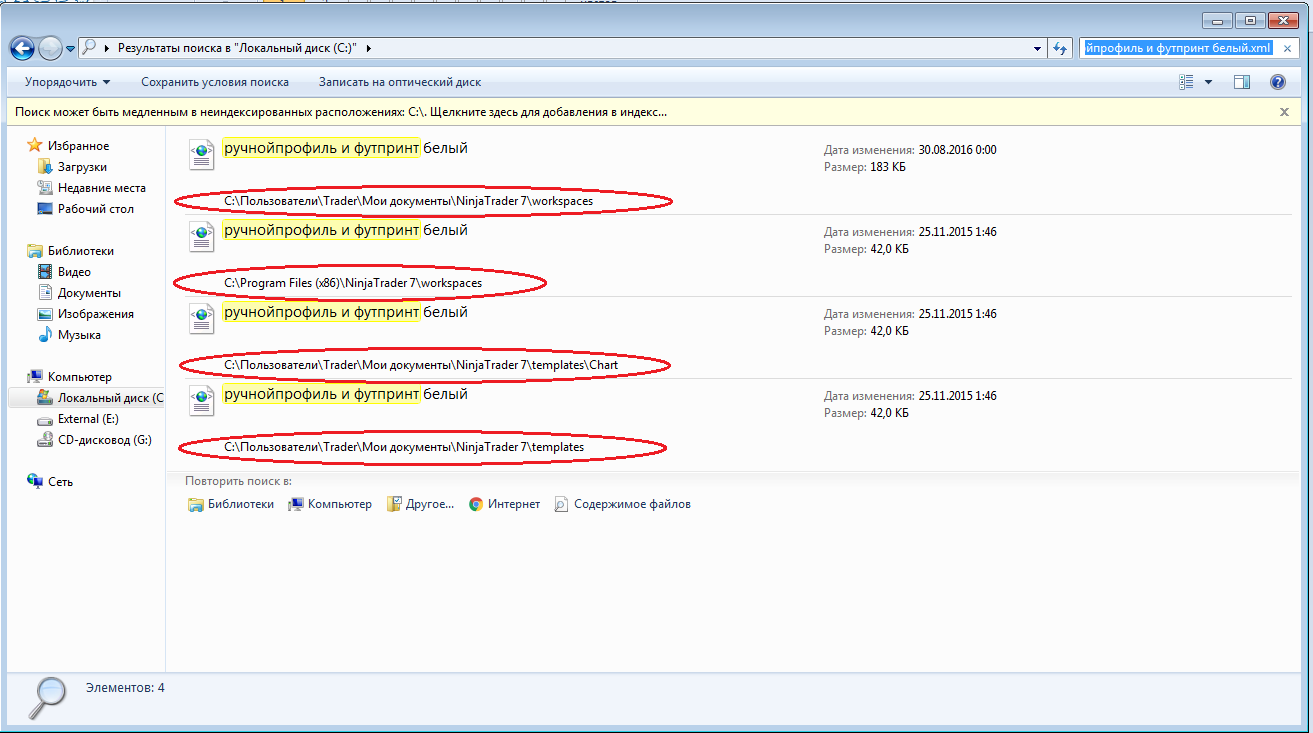Open the Упорядочить menu
This screenshot has height=733, width=1313.
(x=67, y=82)
